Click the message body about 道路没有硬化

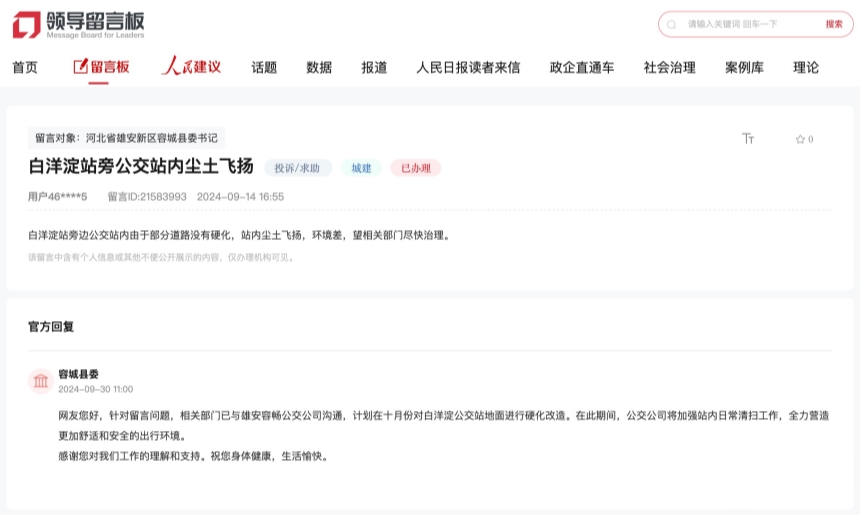click(240, 235)
